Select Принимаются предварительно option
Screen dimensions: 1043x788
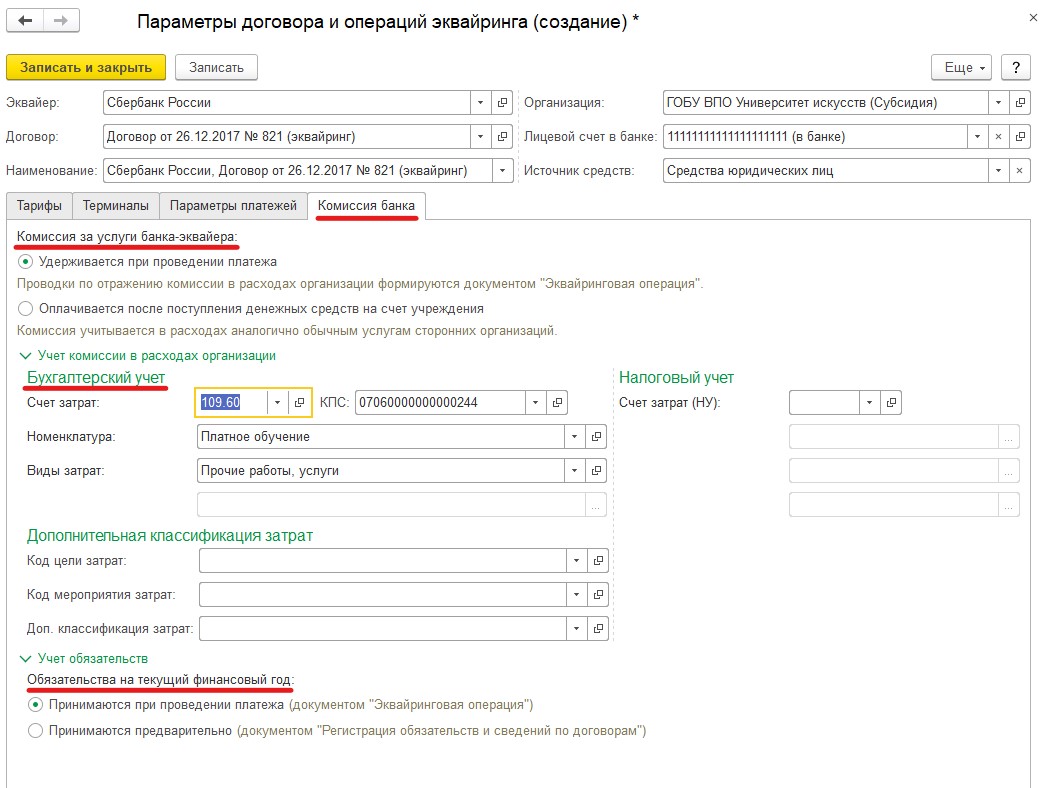click(x=35, y=730)
